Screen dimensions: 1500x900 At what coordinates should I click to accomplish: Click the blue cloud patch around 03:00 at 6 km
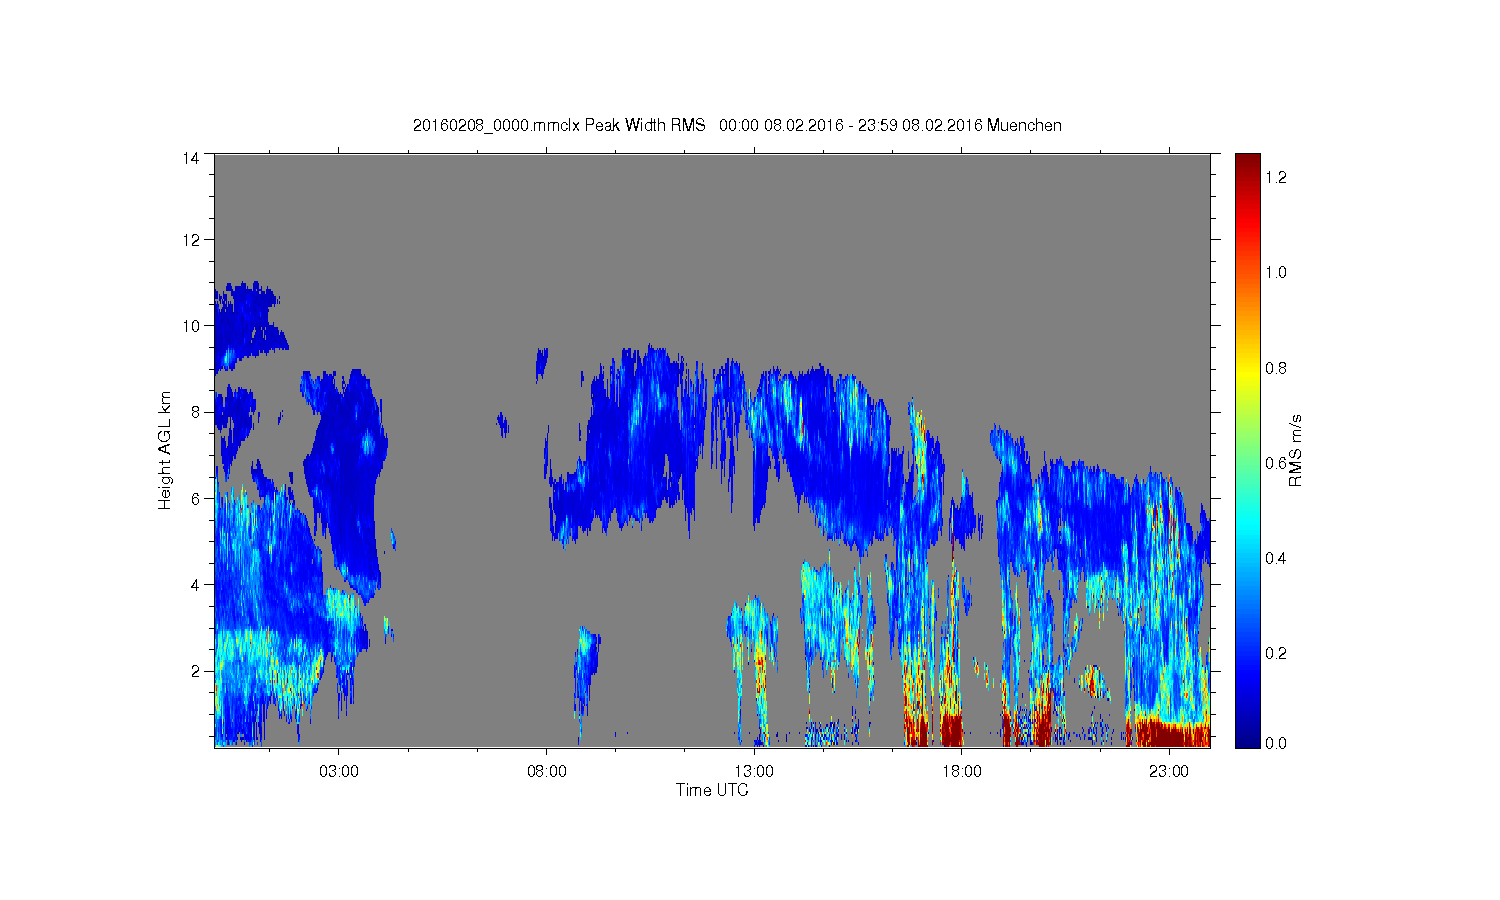(345, 485)
